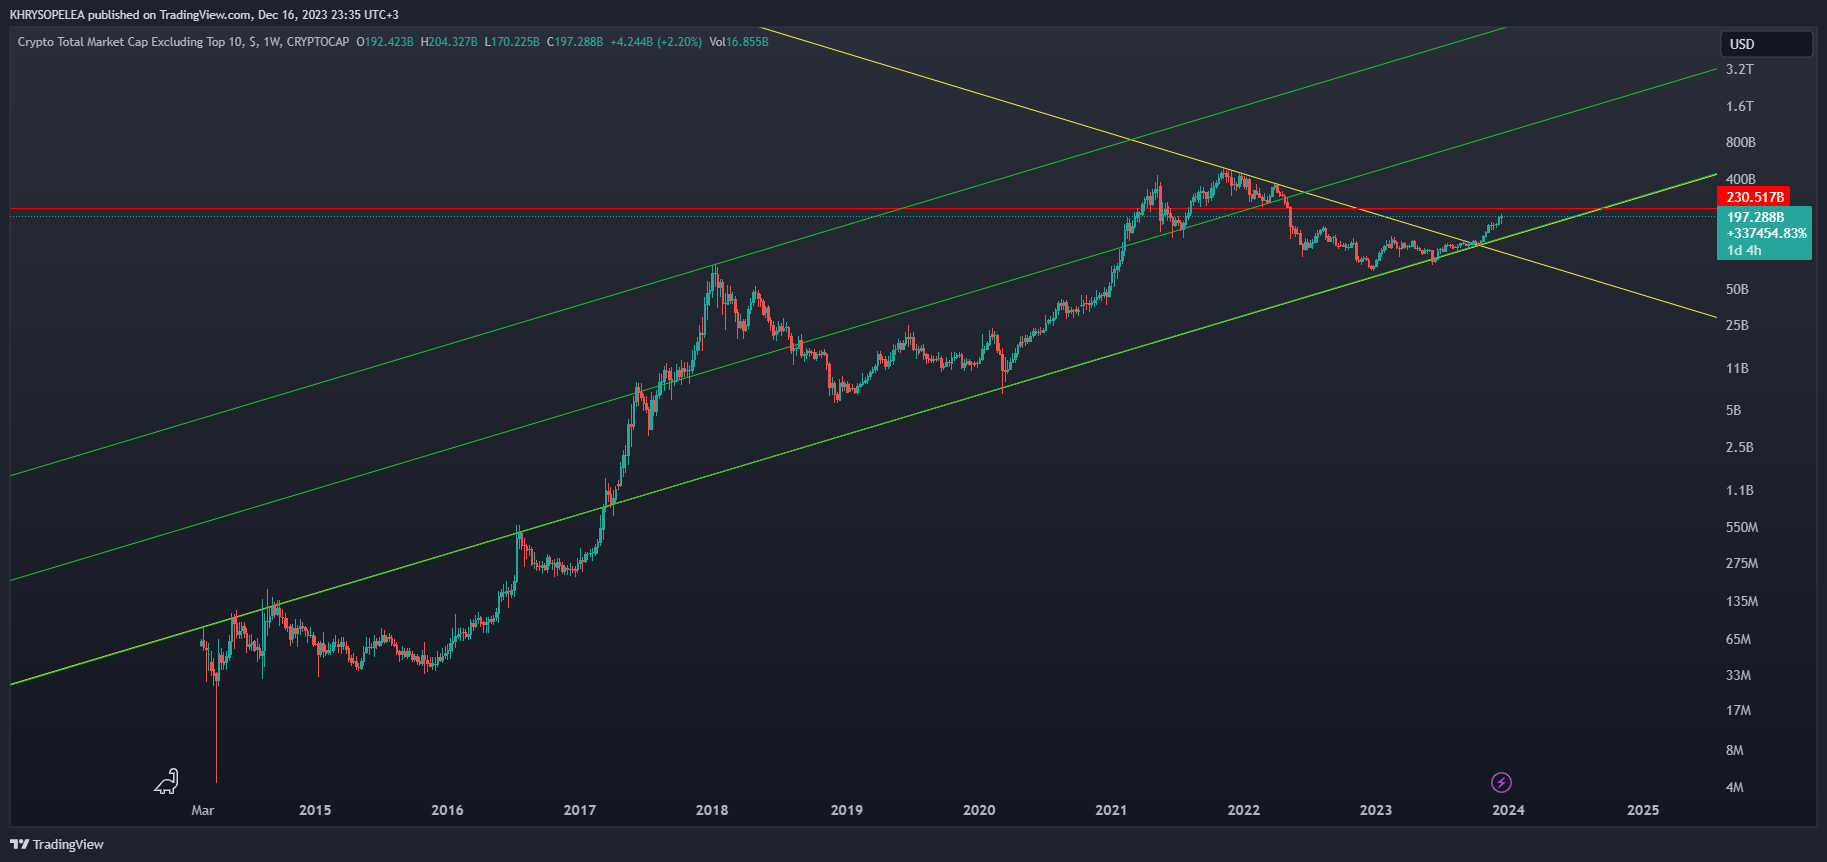Click the 2022 label on the time axis
This screenshot has width=1827, height=862.
[1244, 810]
